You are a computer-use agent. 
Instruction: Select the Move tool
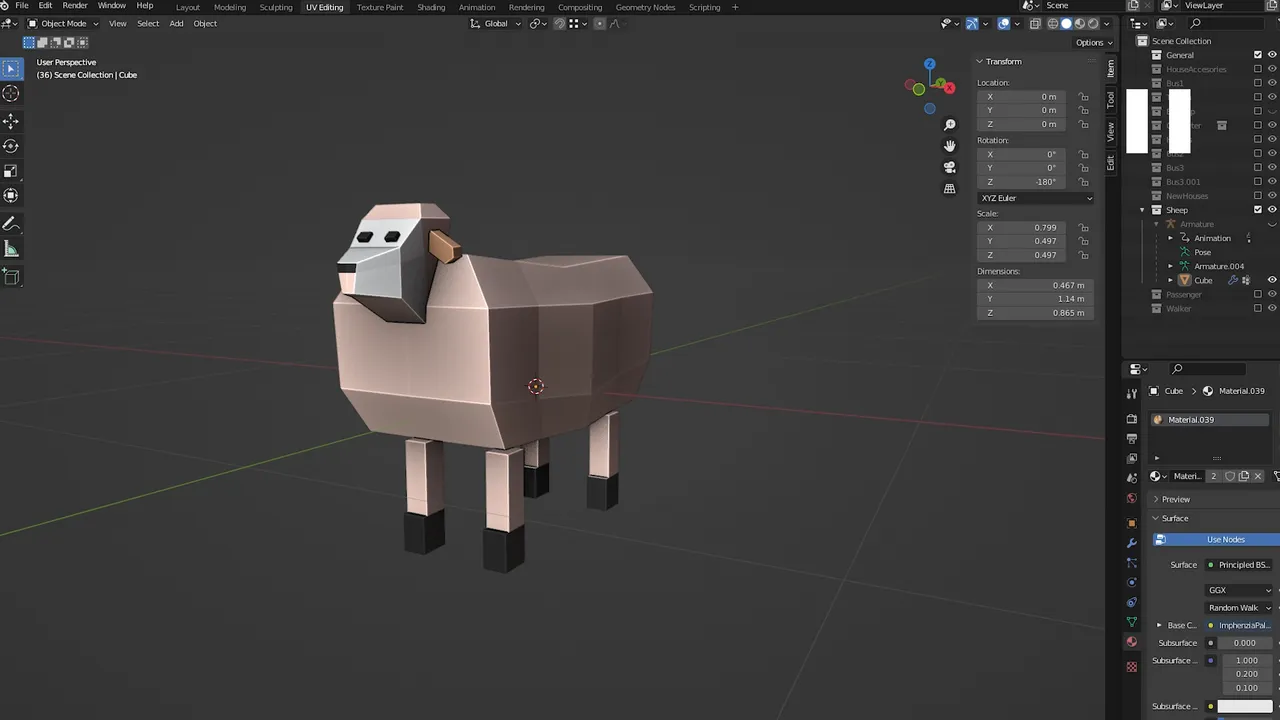[11, 121]
